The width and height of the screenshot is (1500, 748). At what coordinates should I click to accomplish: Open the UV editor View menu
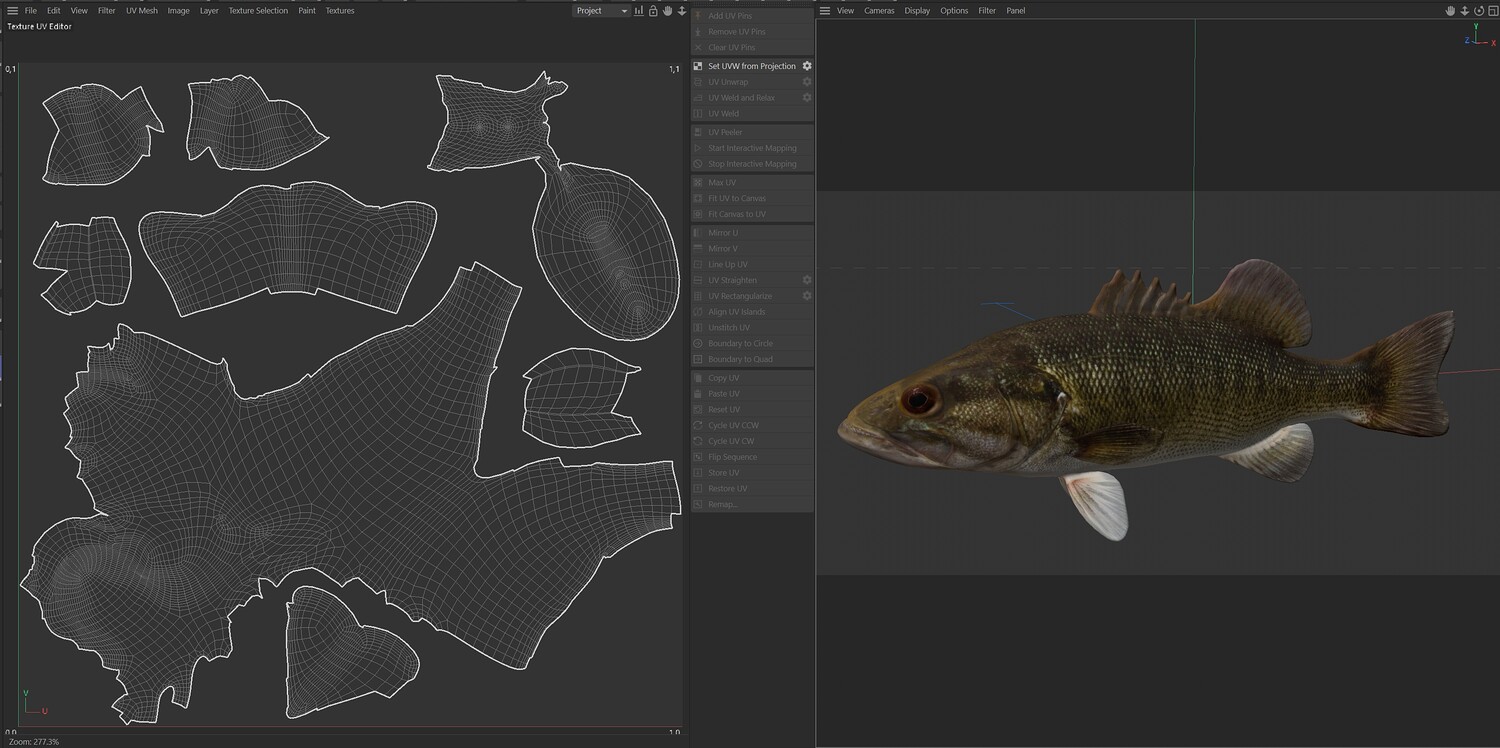click(x=79, y=11)
